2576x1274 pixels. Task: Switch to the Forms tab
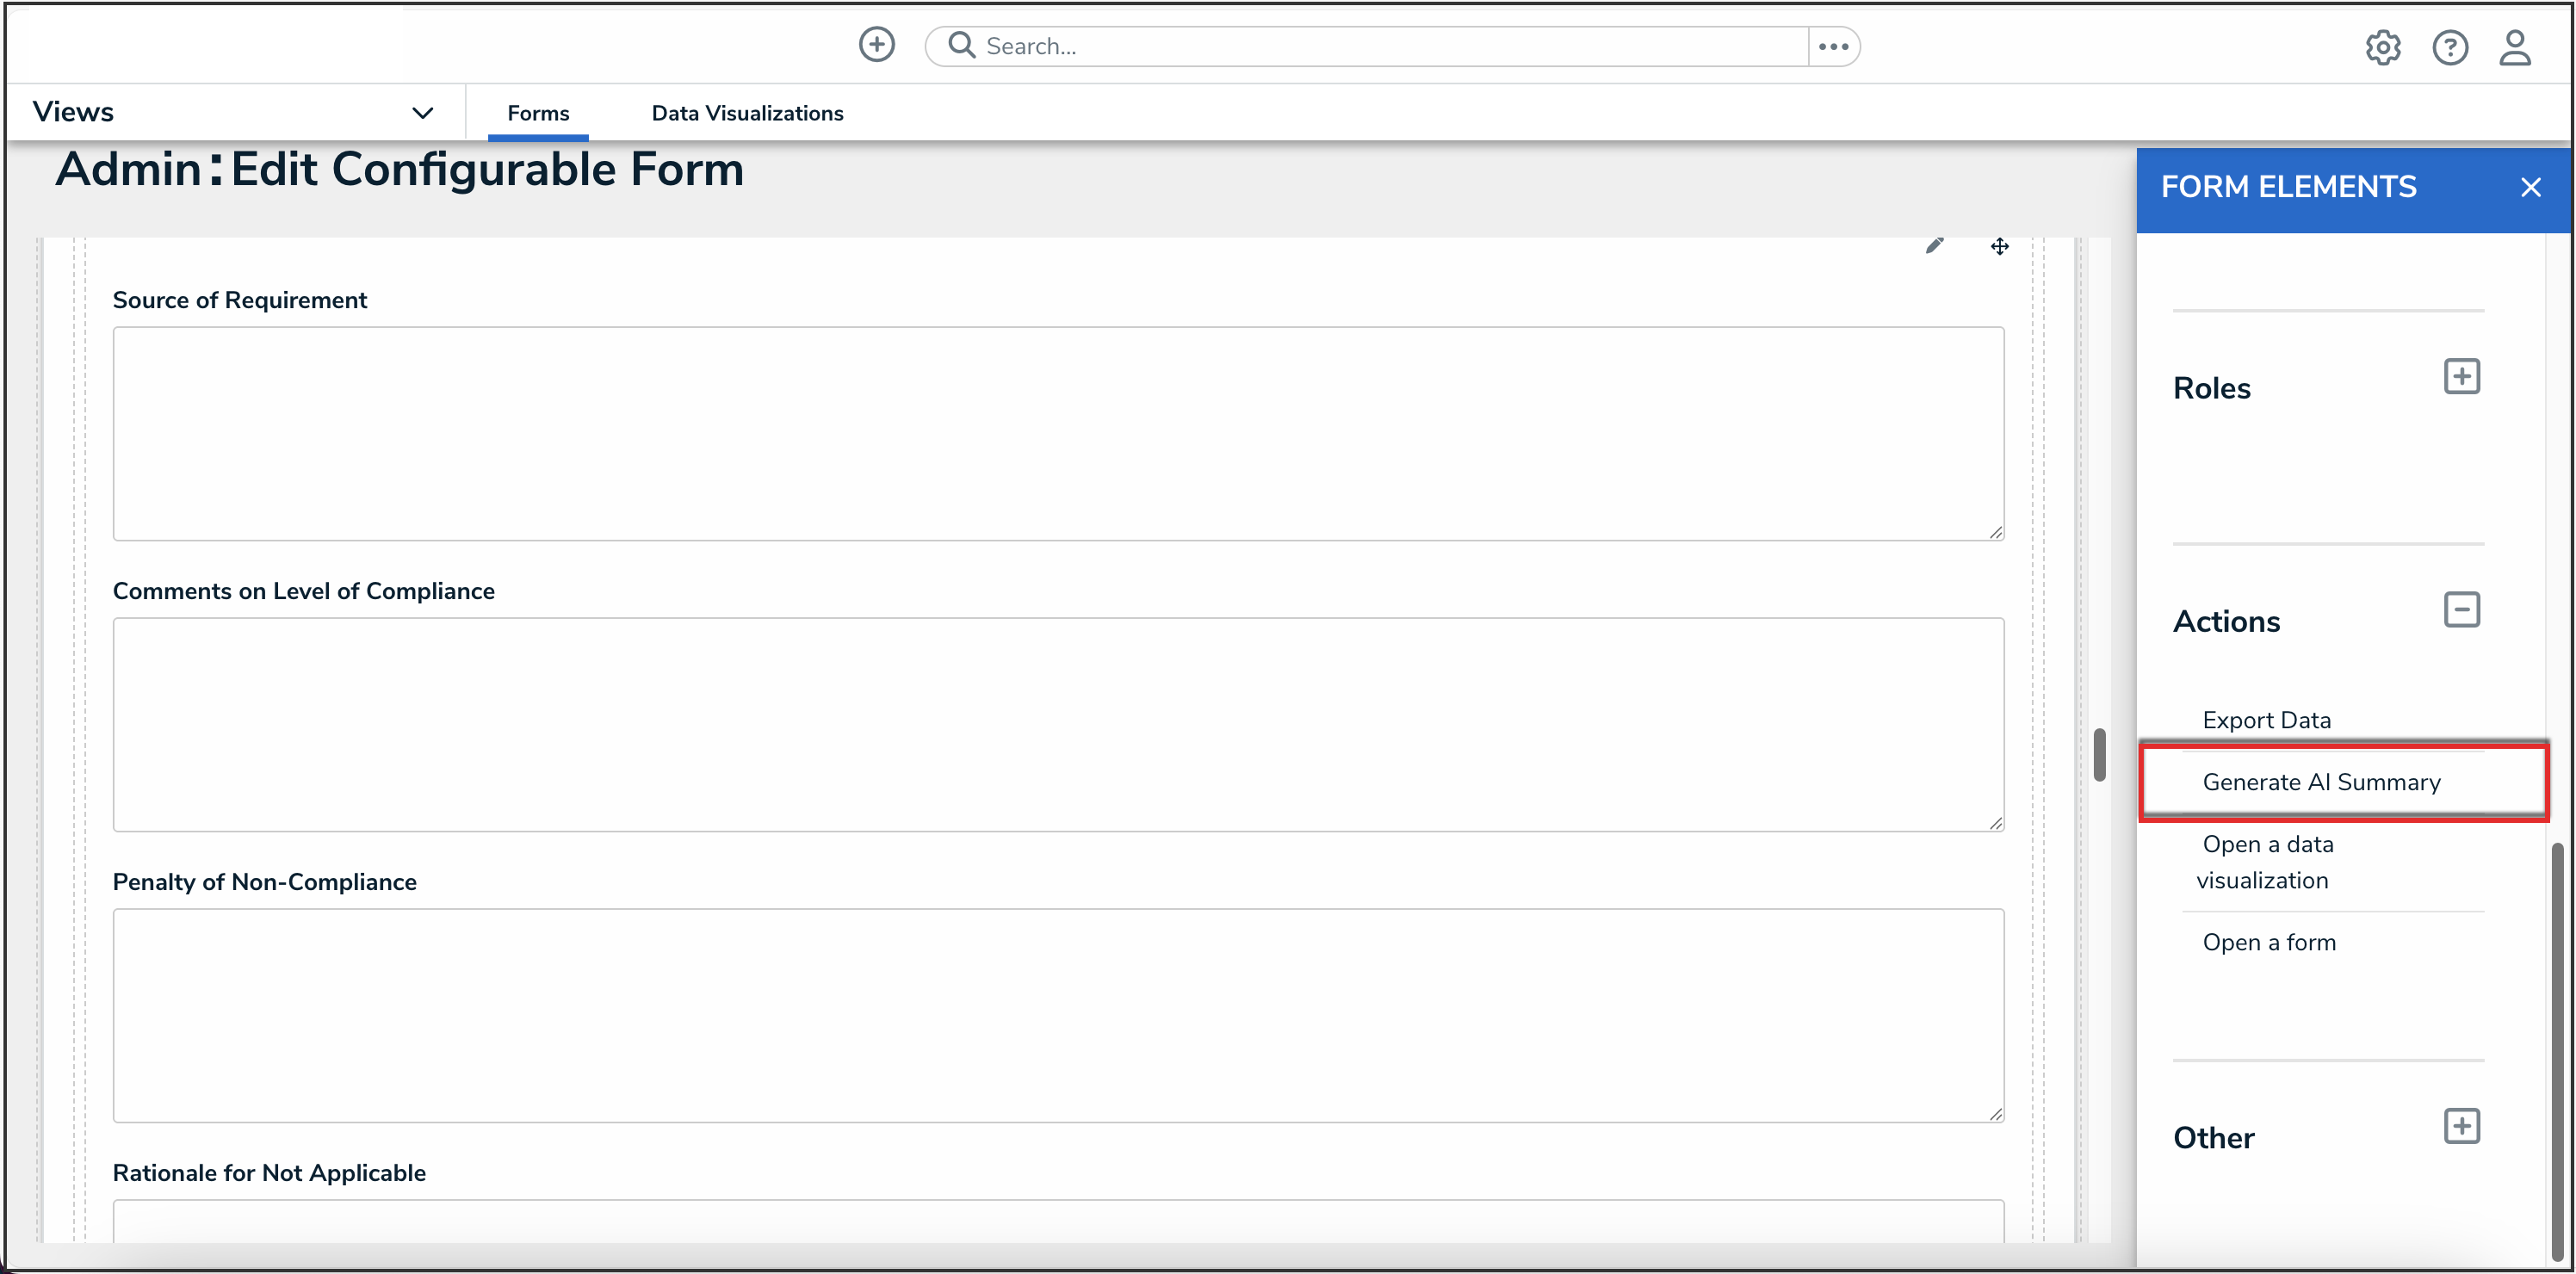[x=538, y=113]
